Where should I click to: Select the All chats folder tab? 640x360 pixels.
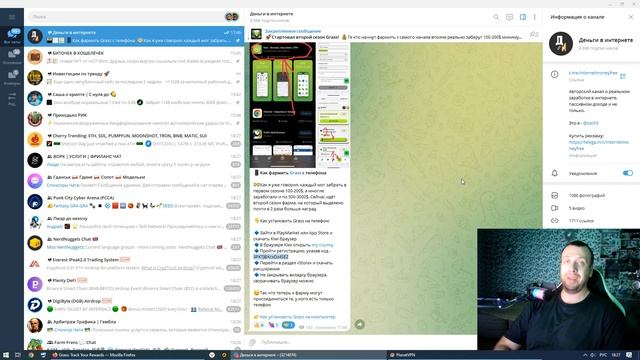[12, 36]
